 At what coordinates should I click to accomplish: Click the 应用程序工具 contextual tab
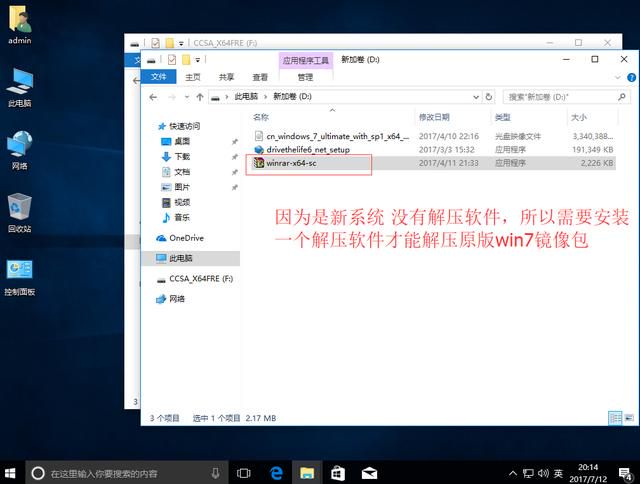tap(306, 60)
